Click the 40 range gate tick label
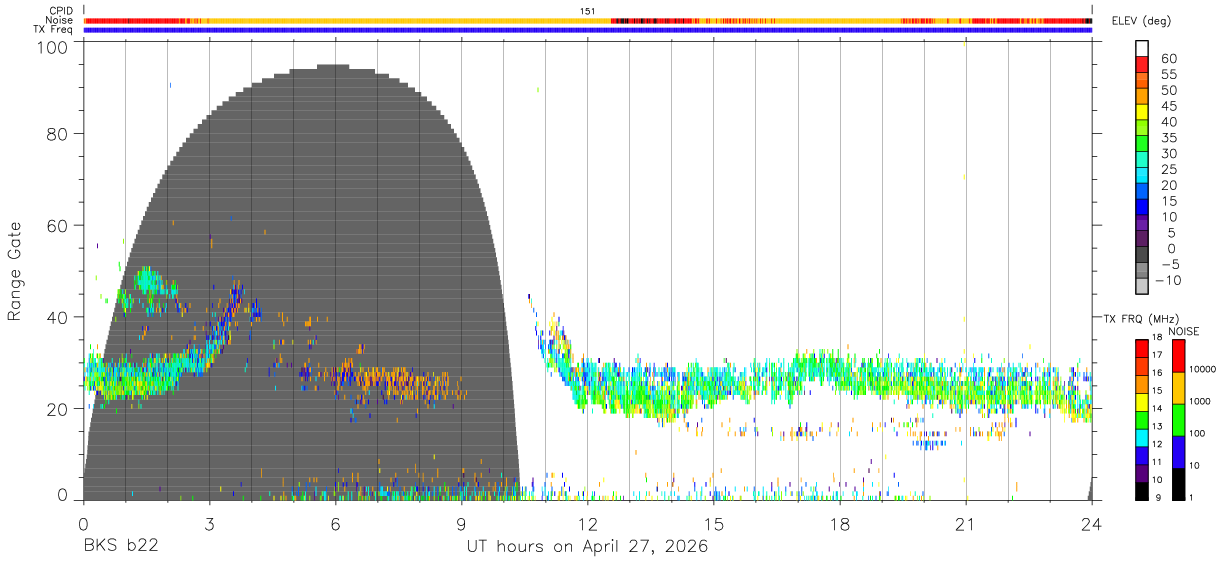 coord(56,317)
